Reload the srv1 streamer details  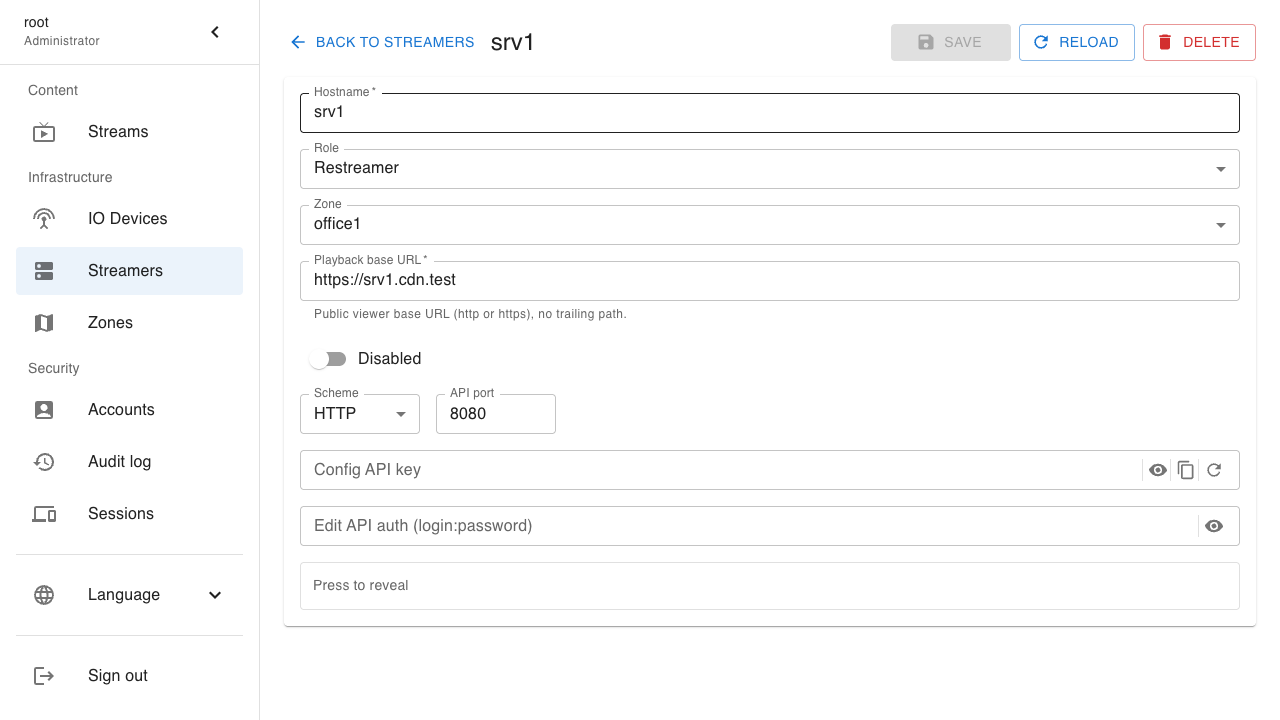1076,42
